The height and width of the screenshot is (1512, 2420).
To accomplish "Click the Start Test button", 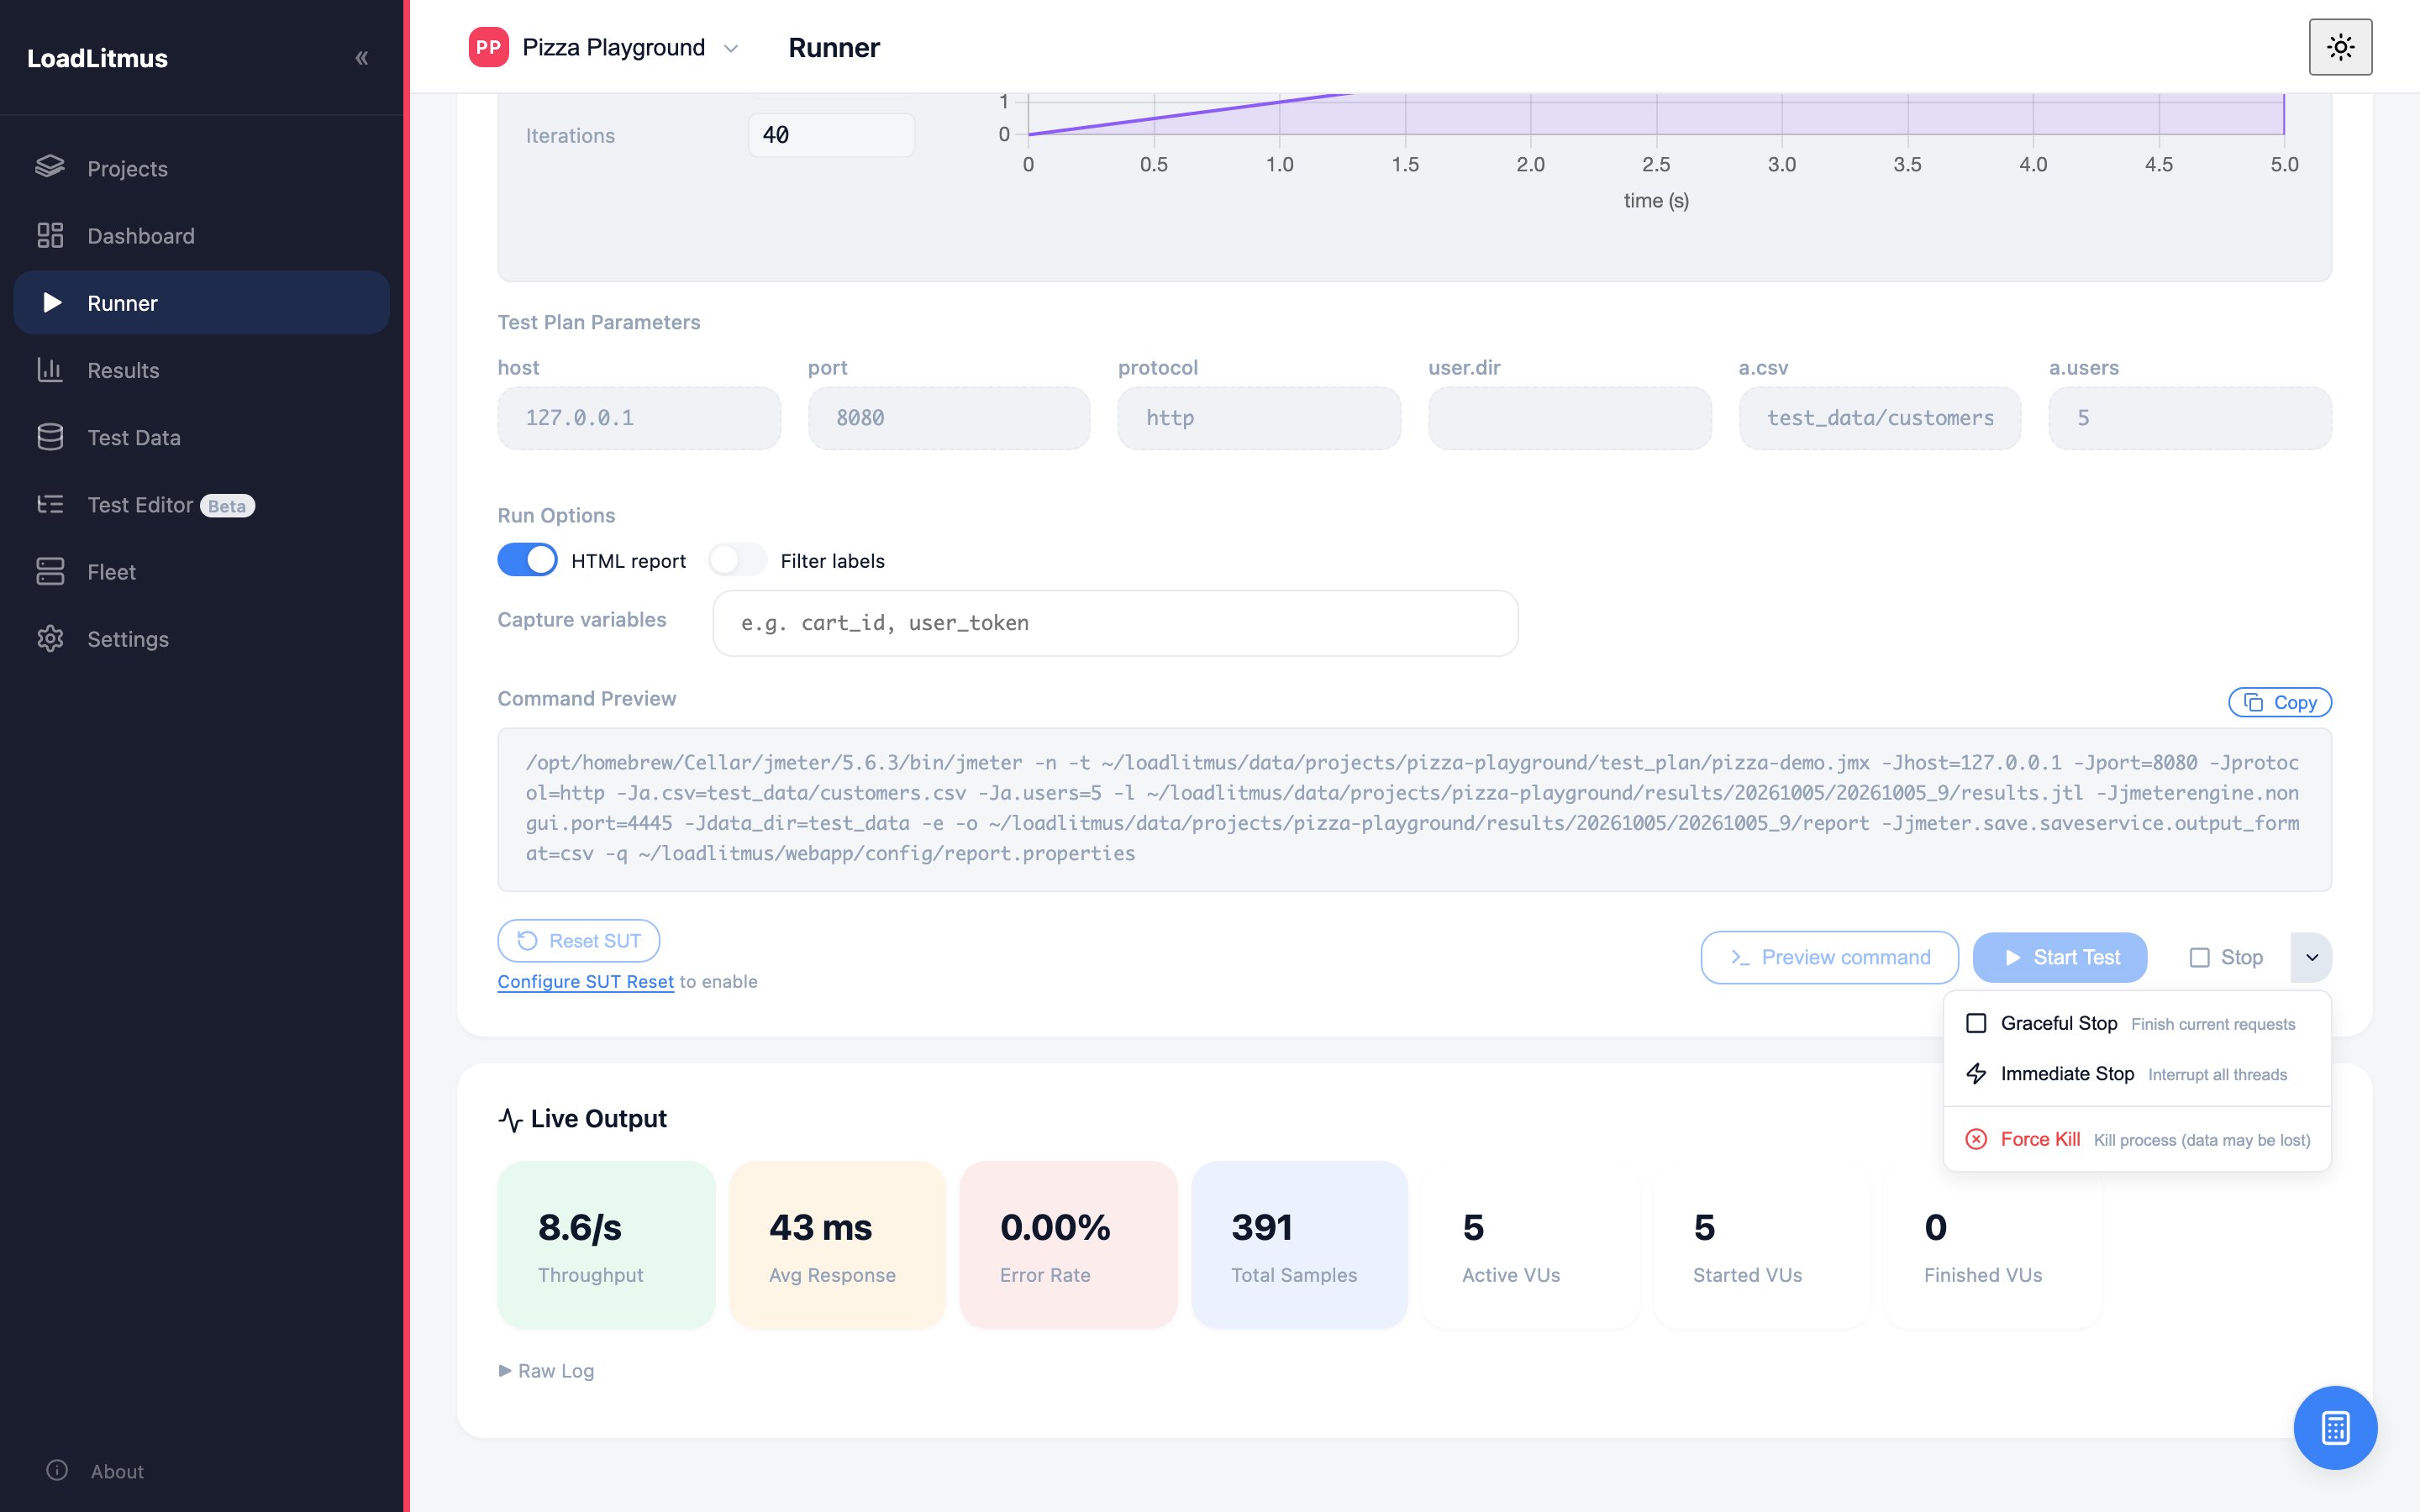I will pos(2060,957).
